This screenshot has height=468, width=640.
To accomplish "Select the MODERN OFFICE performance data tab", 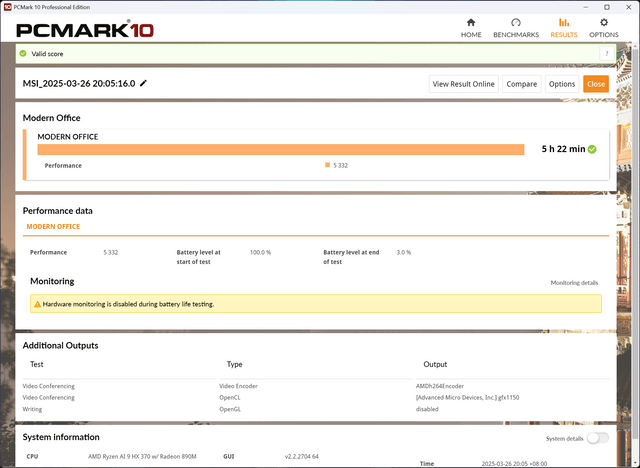I will tap(53, 226).
